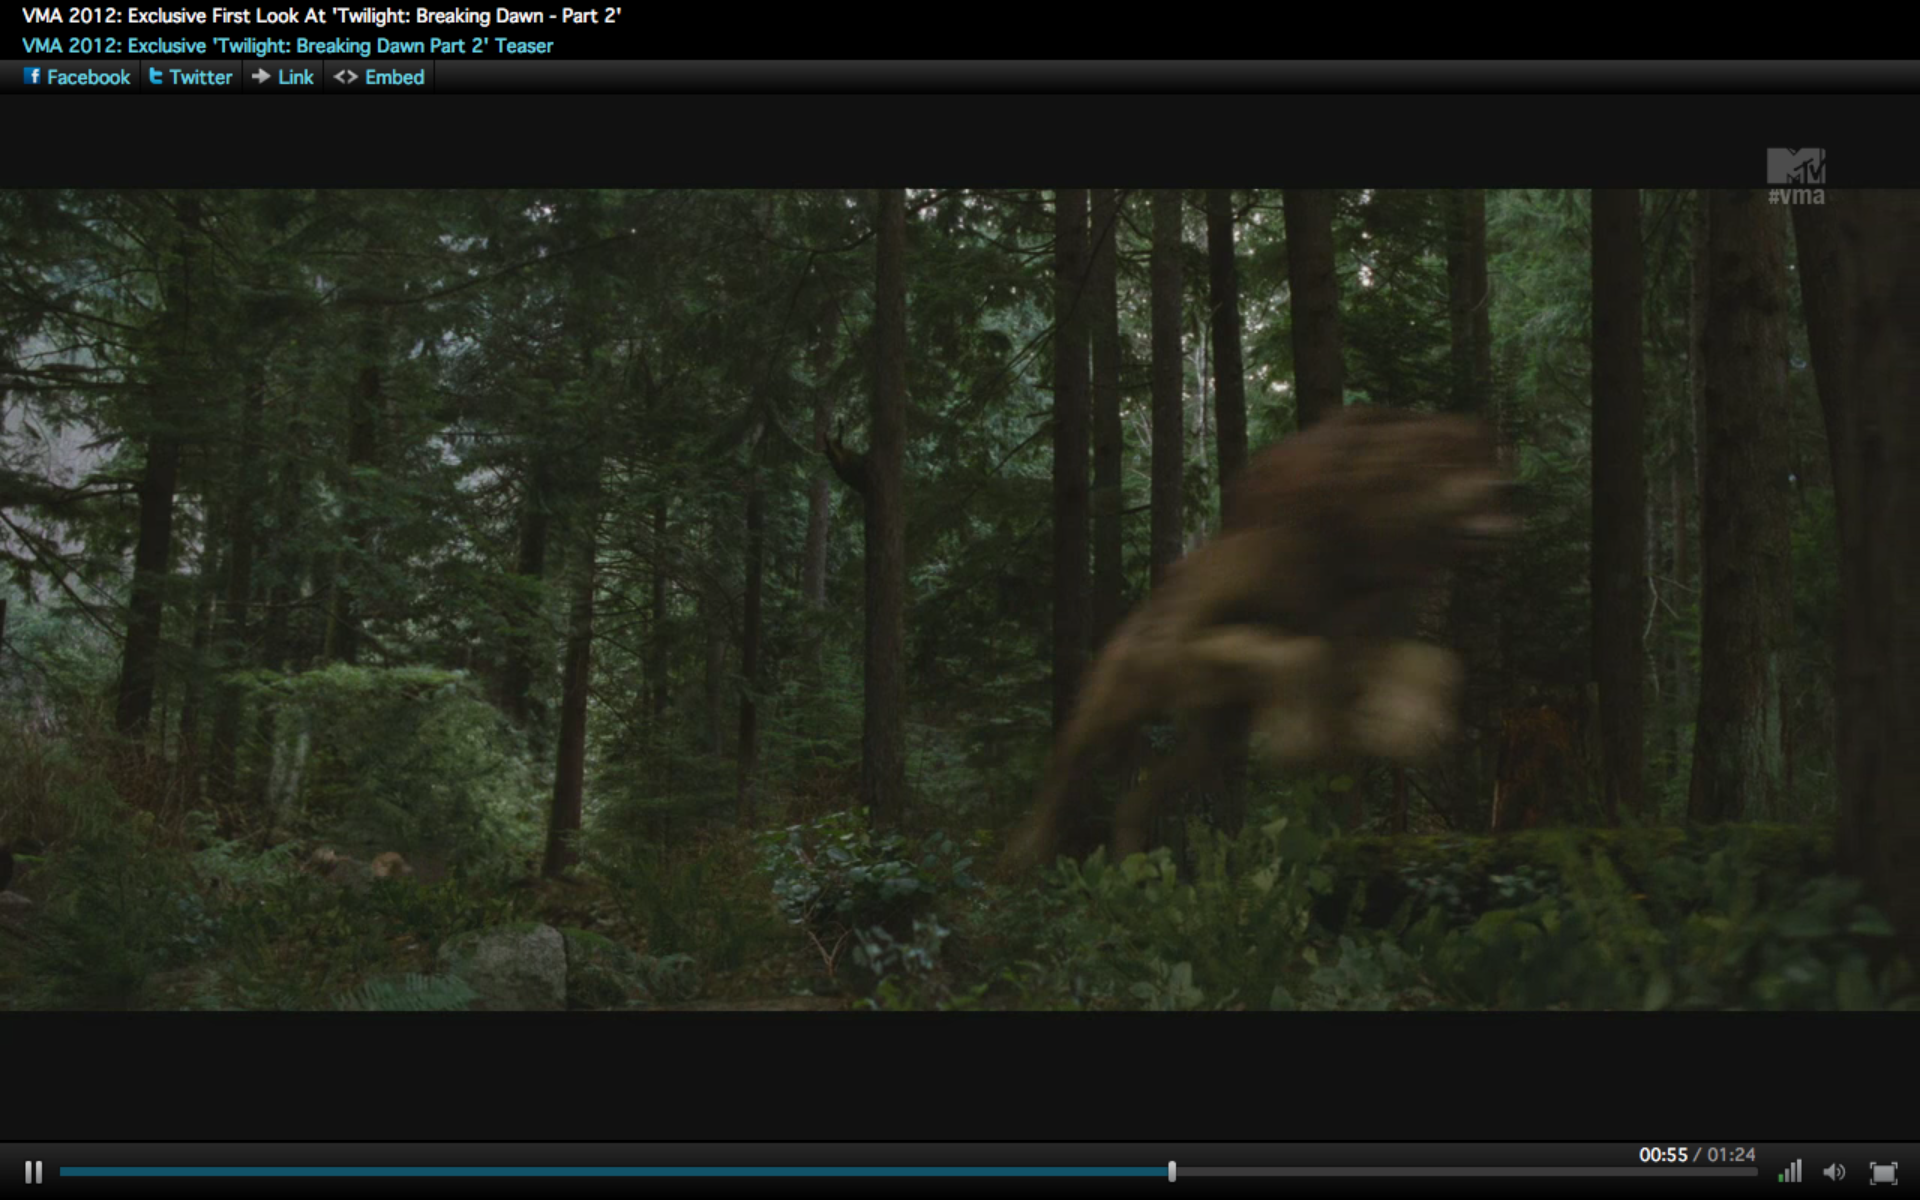1920x1200 pixels.
Task: Click the Facebook 'f' logo icon
Action: 33,76
